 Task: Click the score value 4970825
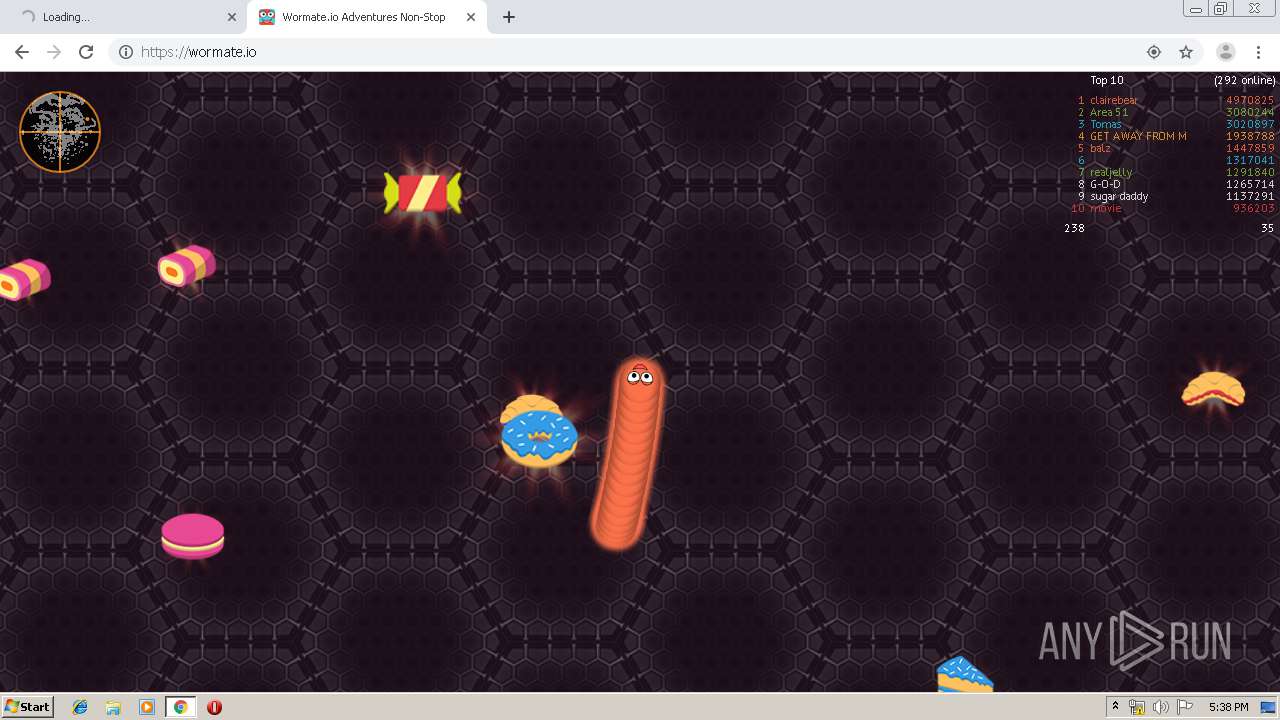(x=1250, y=100)
